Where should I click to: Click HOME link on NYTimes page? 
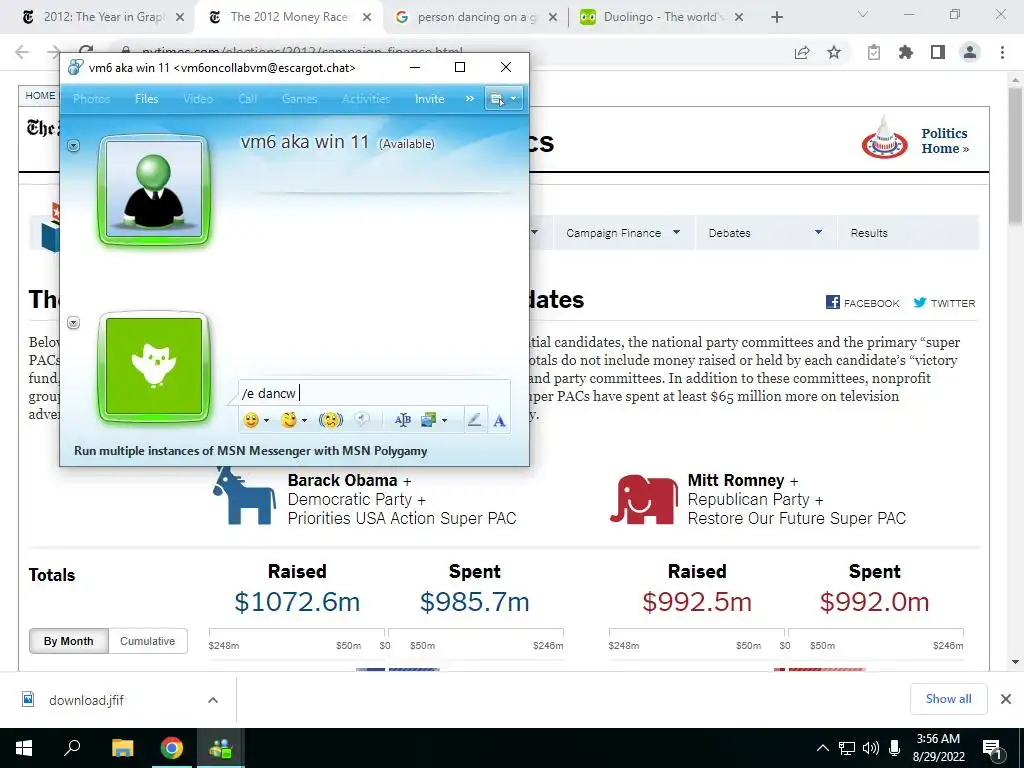pos(40,95)
